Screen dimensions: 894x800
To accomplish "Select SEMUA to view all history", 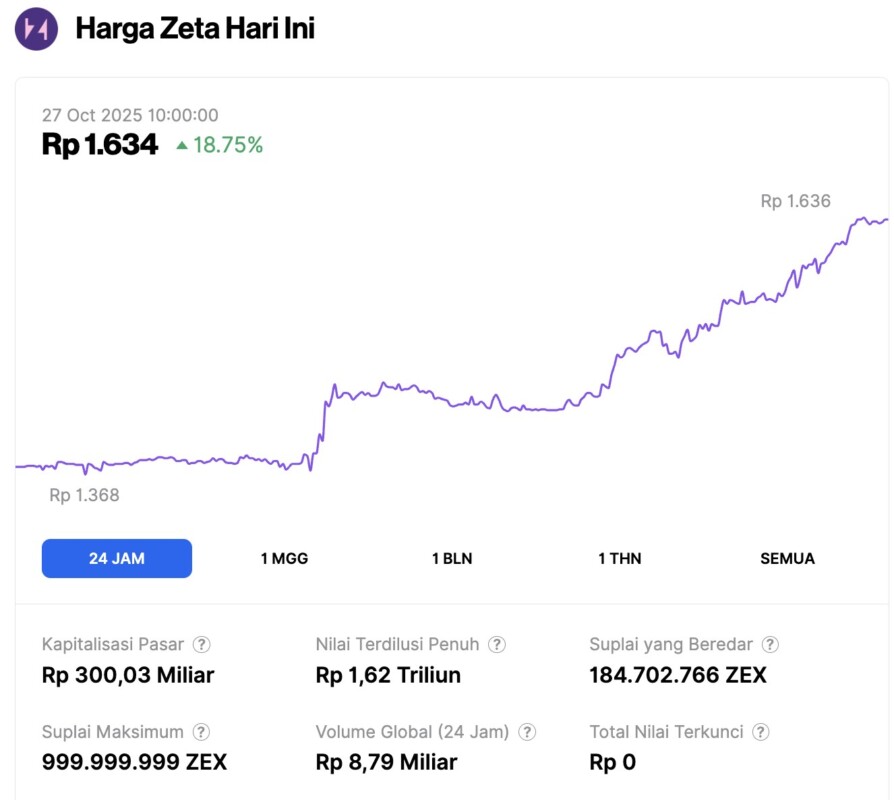I will click(787, 558).
